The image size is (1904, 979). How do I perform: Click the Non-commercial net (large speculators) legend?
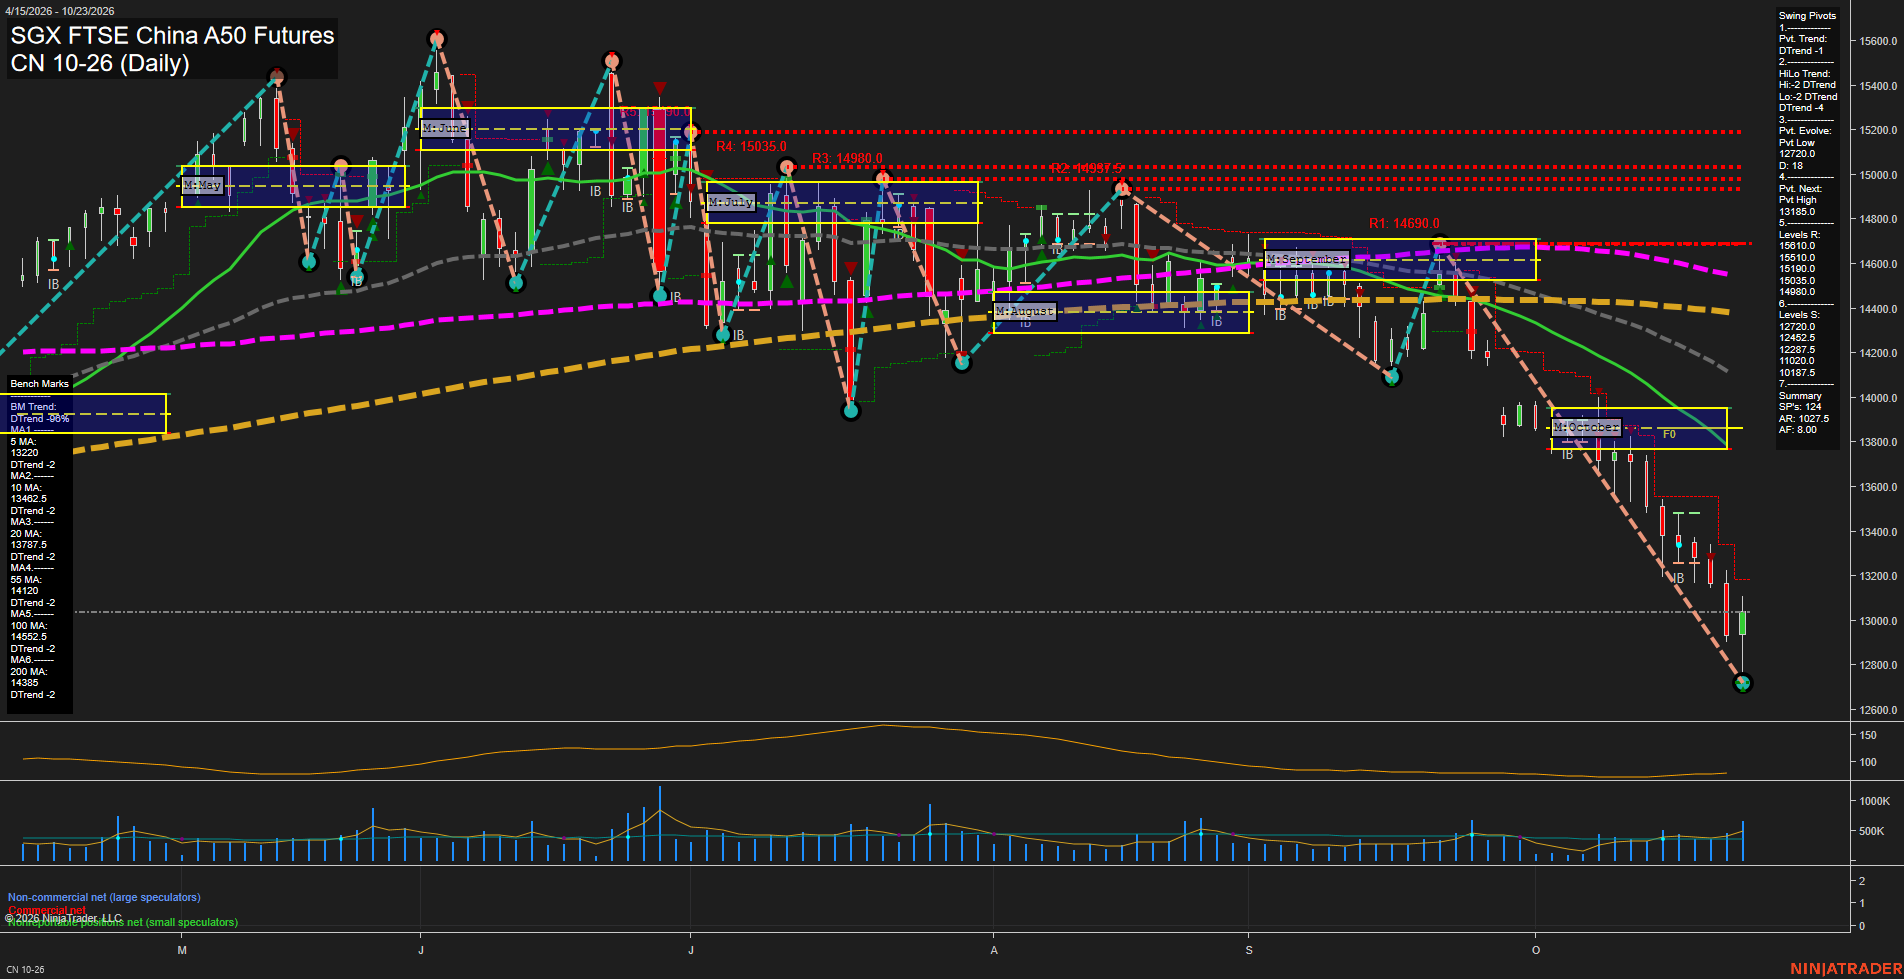[104, 898]
